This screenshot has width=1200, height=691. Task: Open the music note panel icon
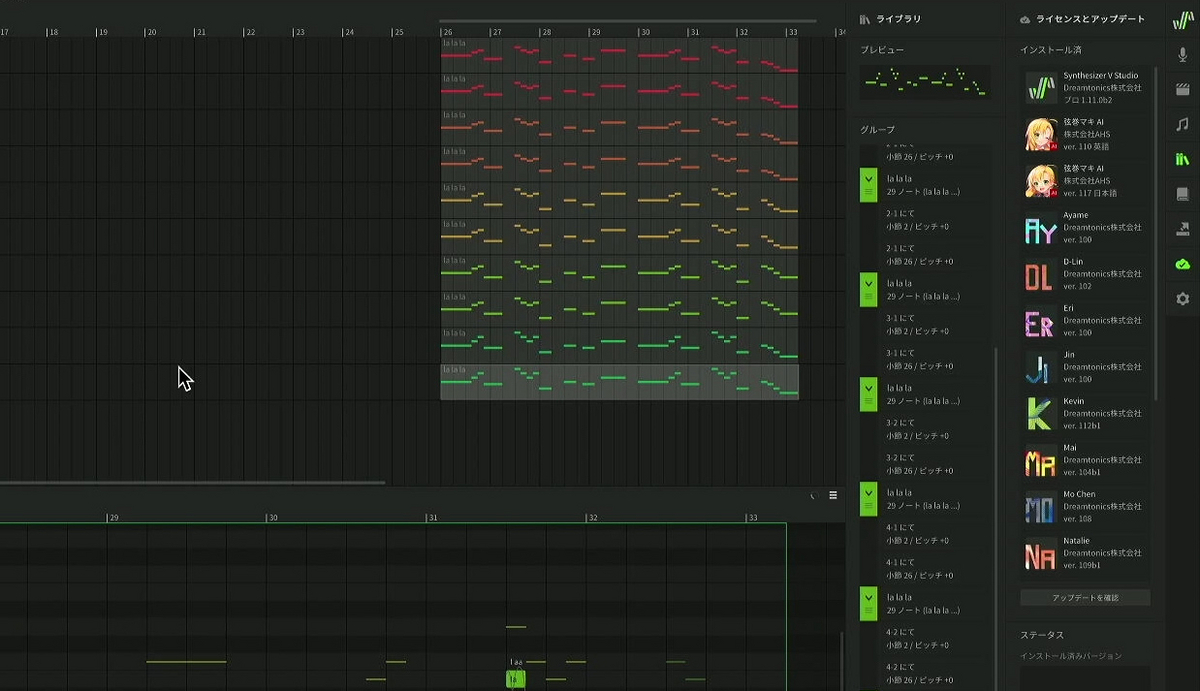[x=1183, y=124]
